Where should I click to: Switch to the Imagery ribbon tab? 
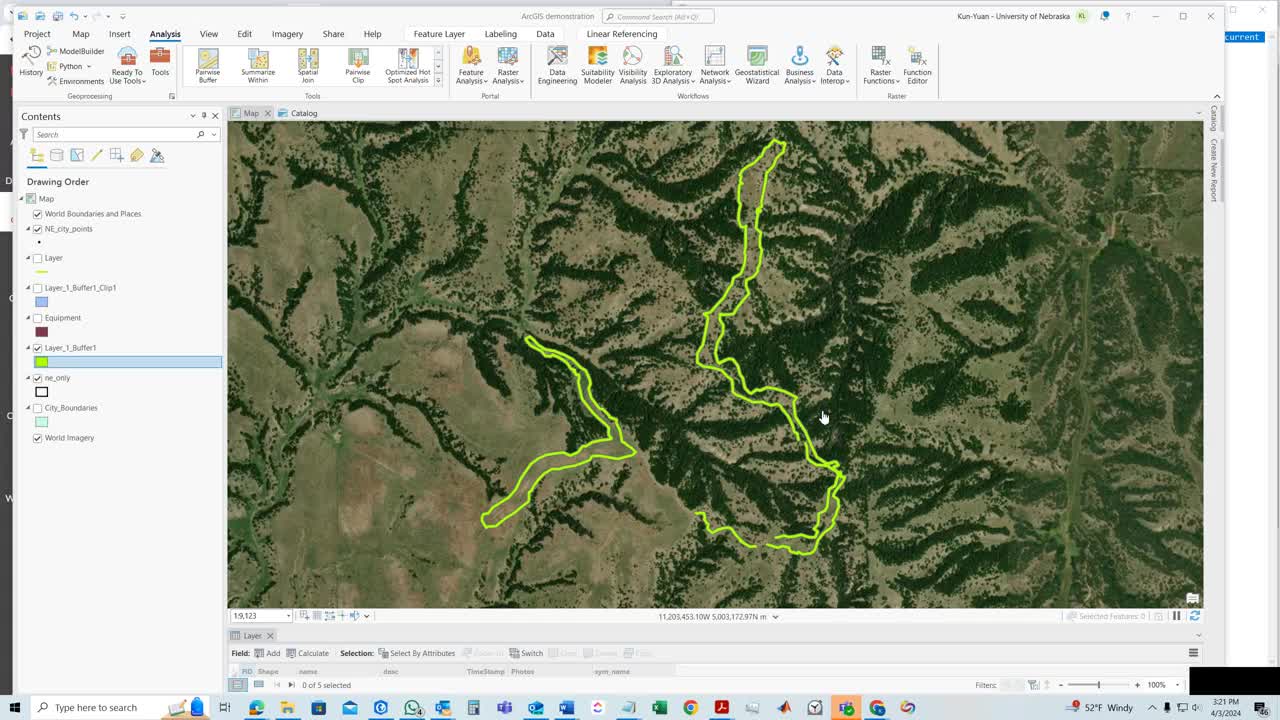tap(287, 34)
